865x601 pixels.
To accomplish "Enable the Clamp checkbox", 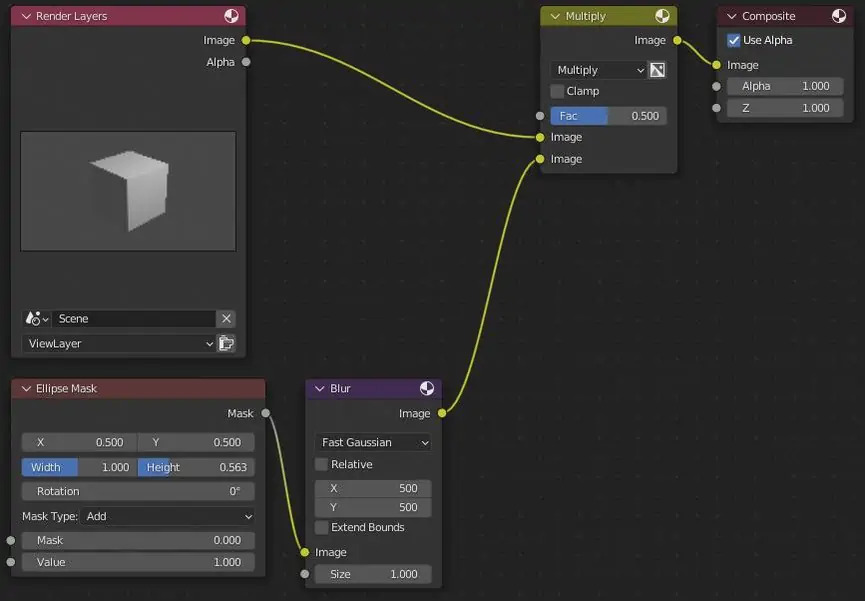I will coord(558,91).
